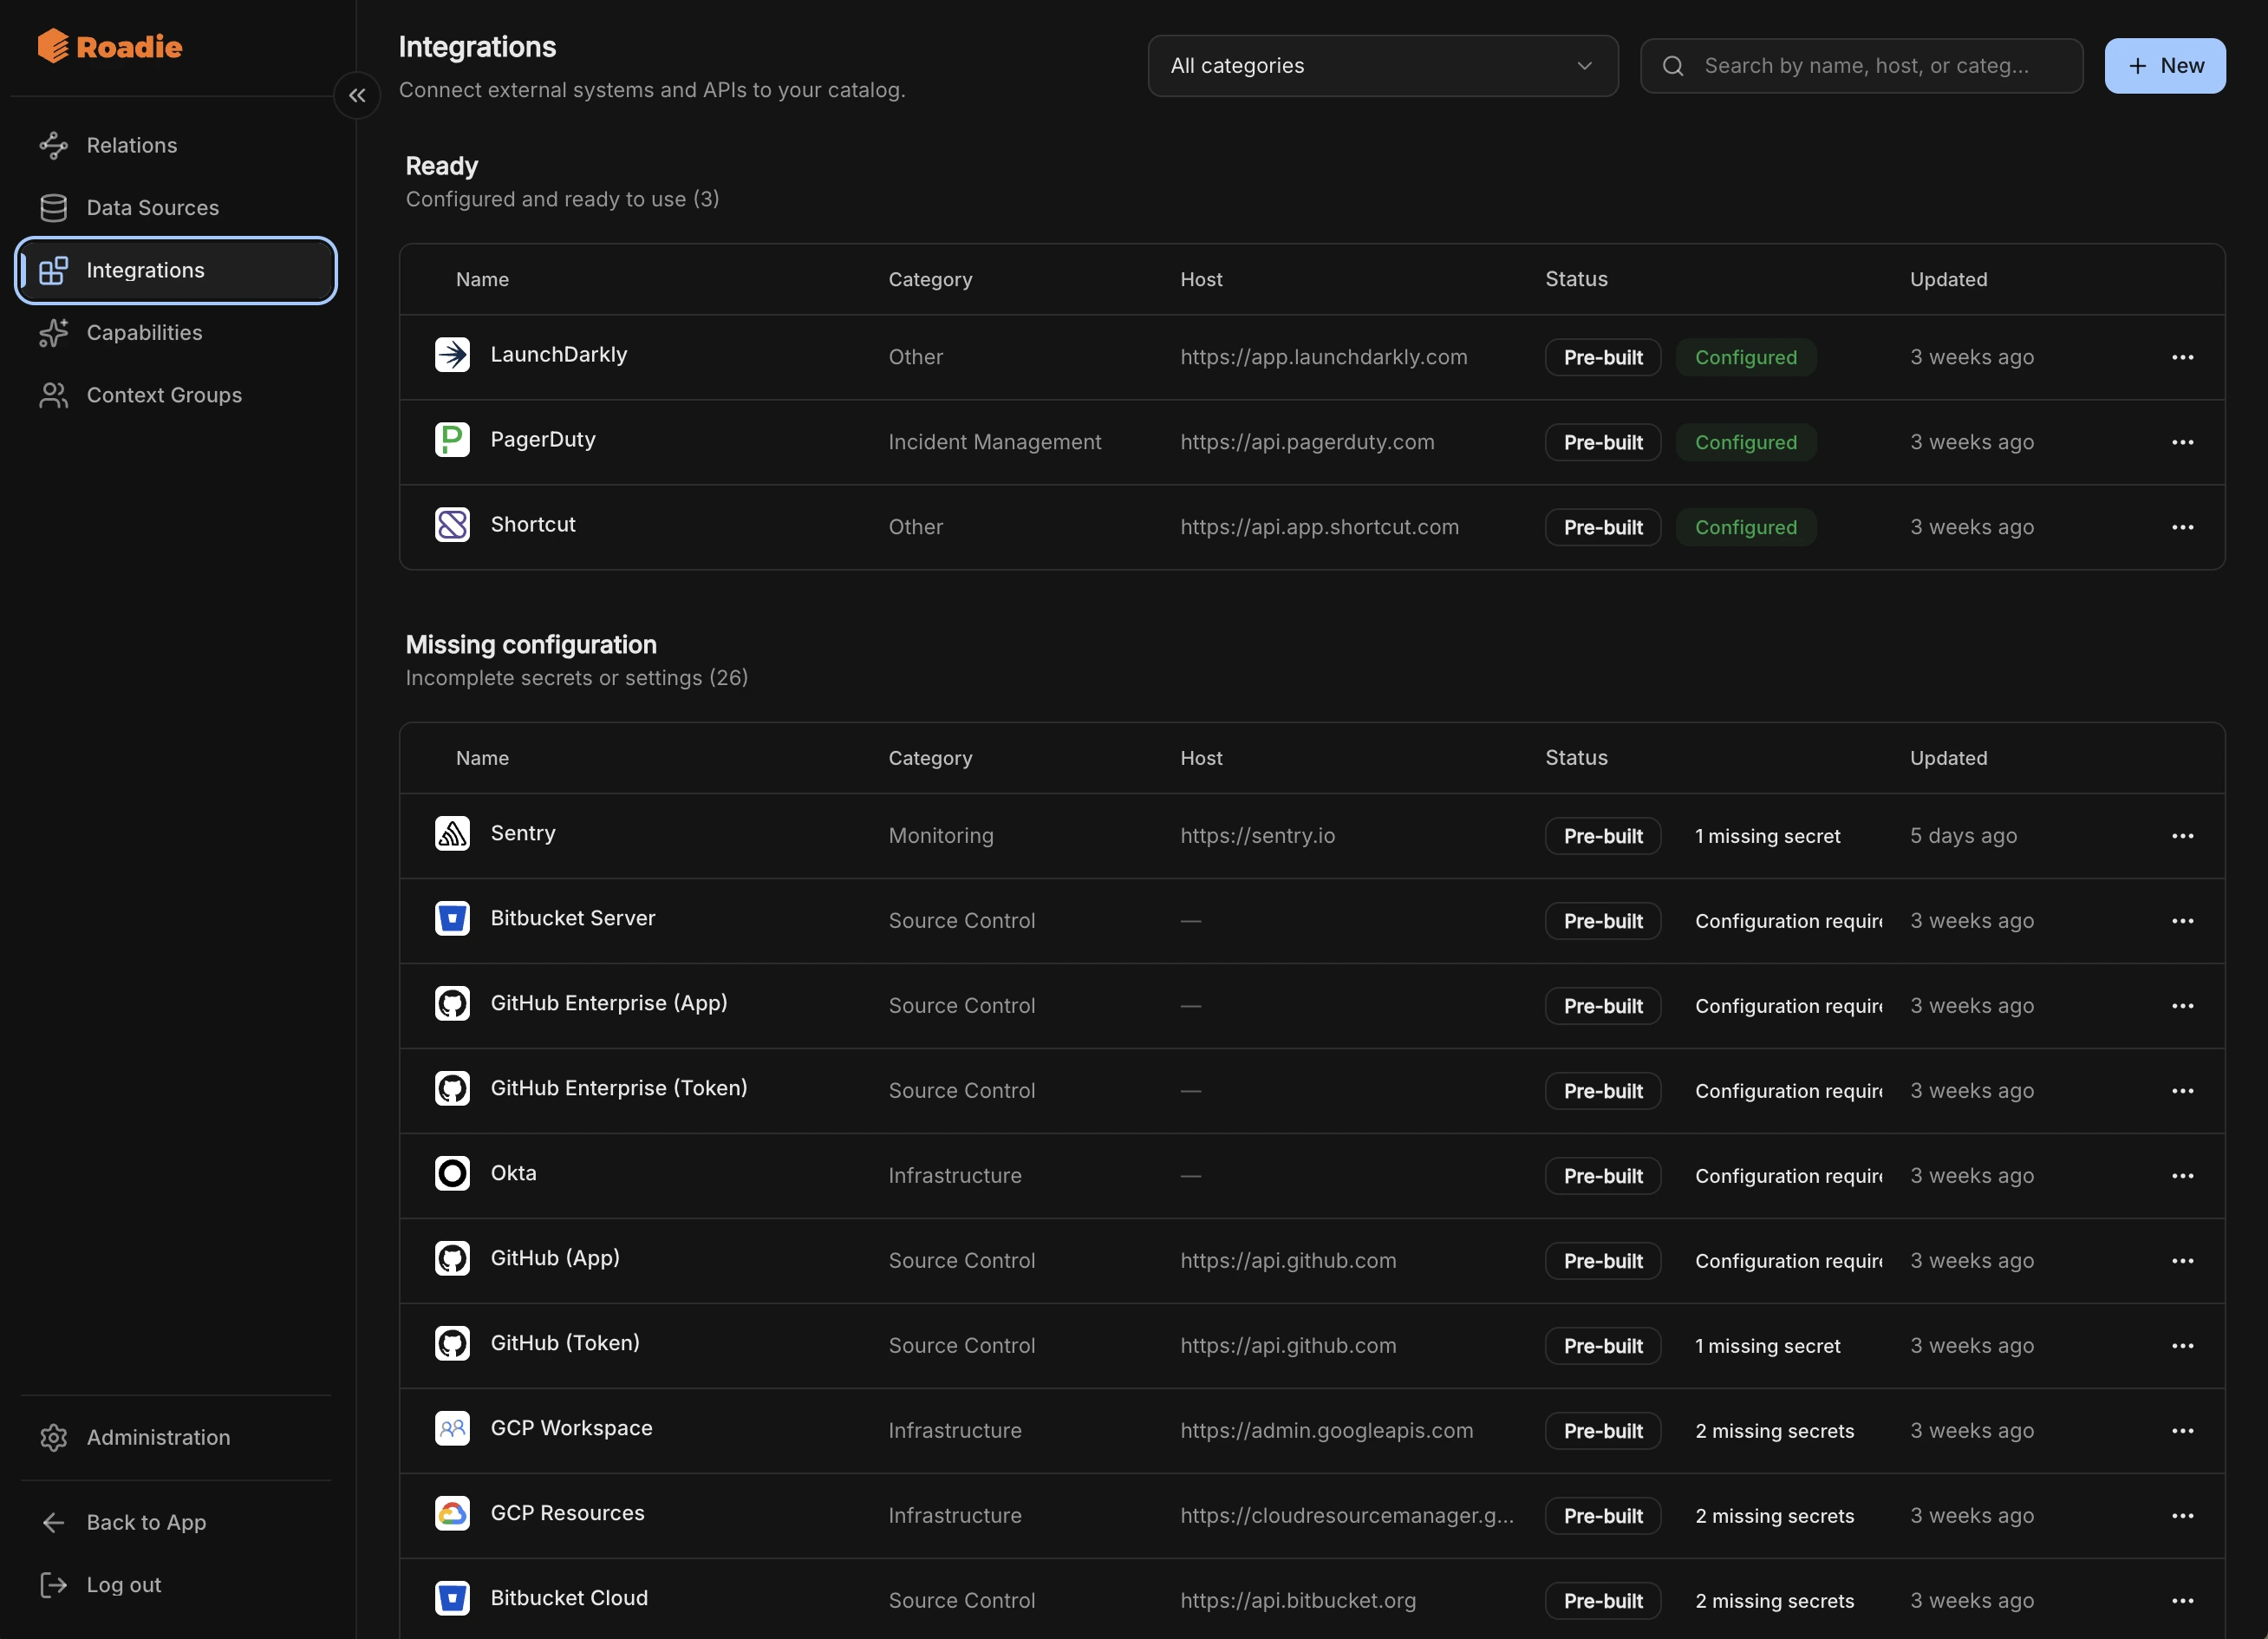The width and height of the screenshot is (2268, 1639).
Task: Click Log out
Action: 175,1585
